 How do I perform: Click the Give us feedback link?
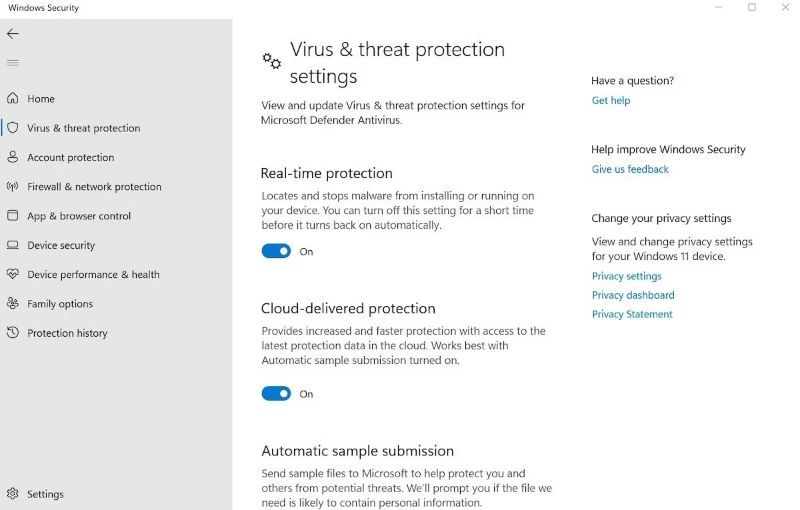click(630, 170)
